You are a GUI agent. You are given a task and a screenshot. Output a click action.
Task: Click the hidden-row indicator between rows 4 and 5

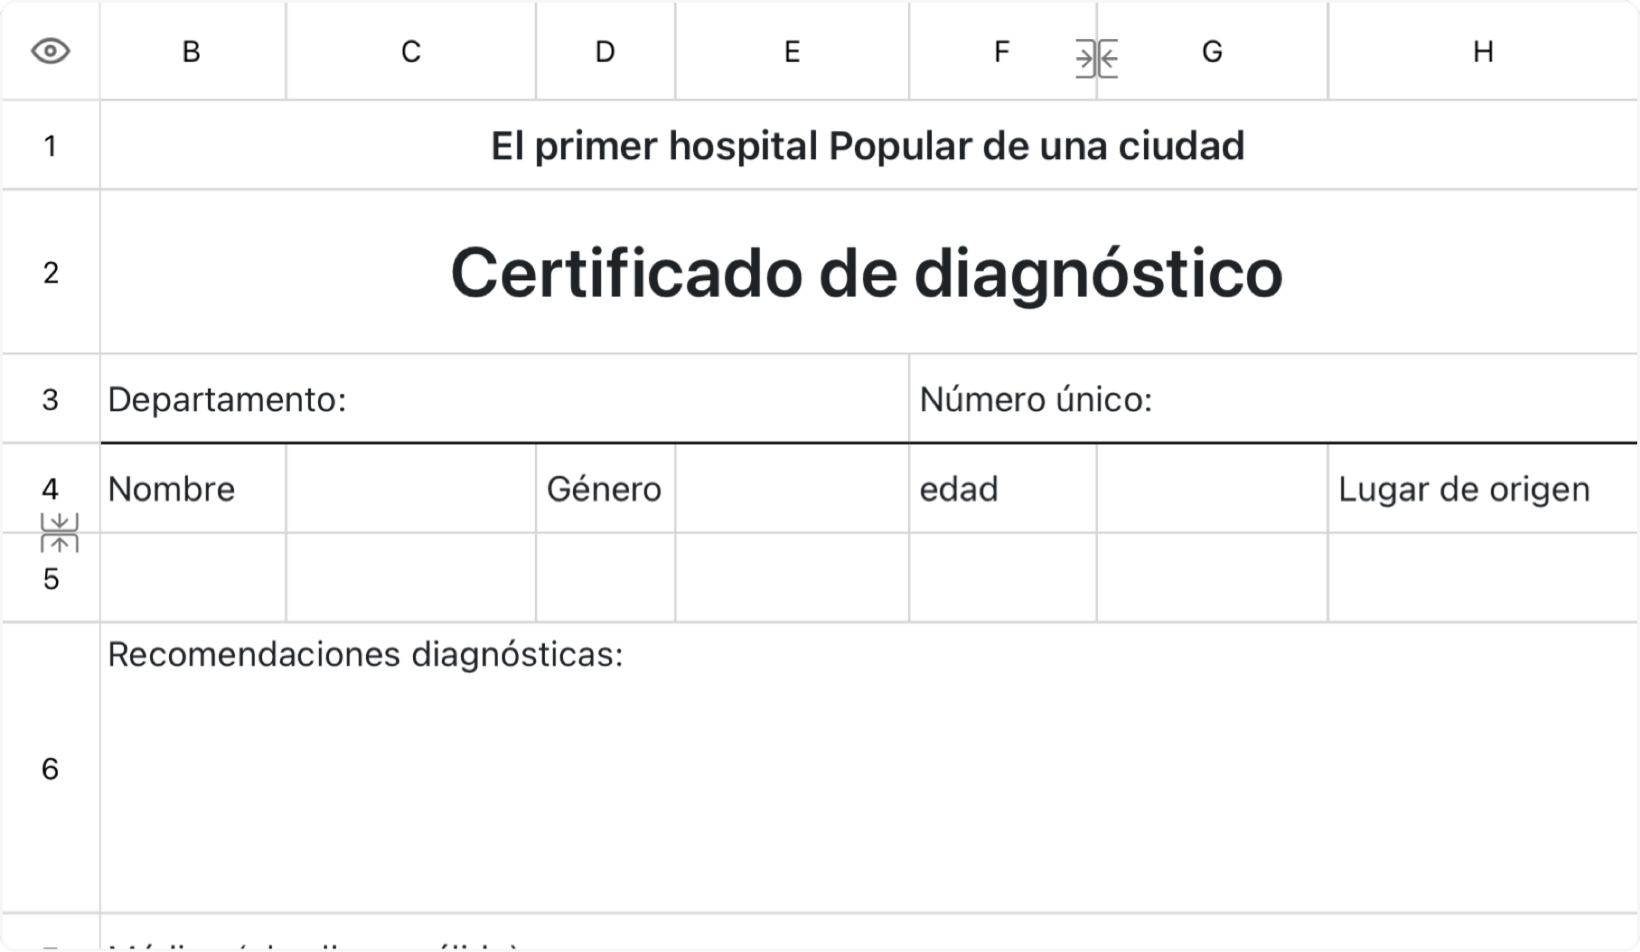59,533
